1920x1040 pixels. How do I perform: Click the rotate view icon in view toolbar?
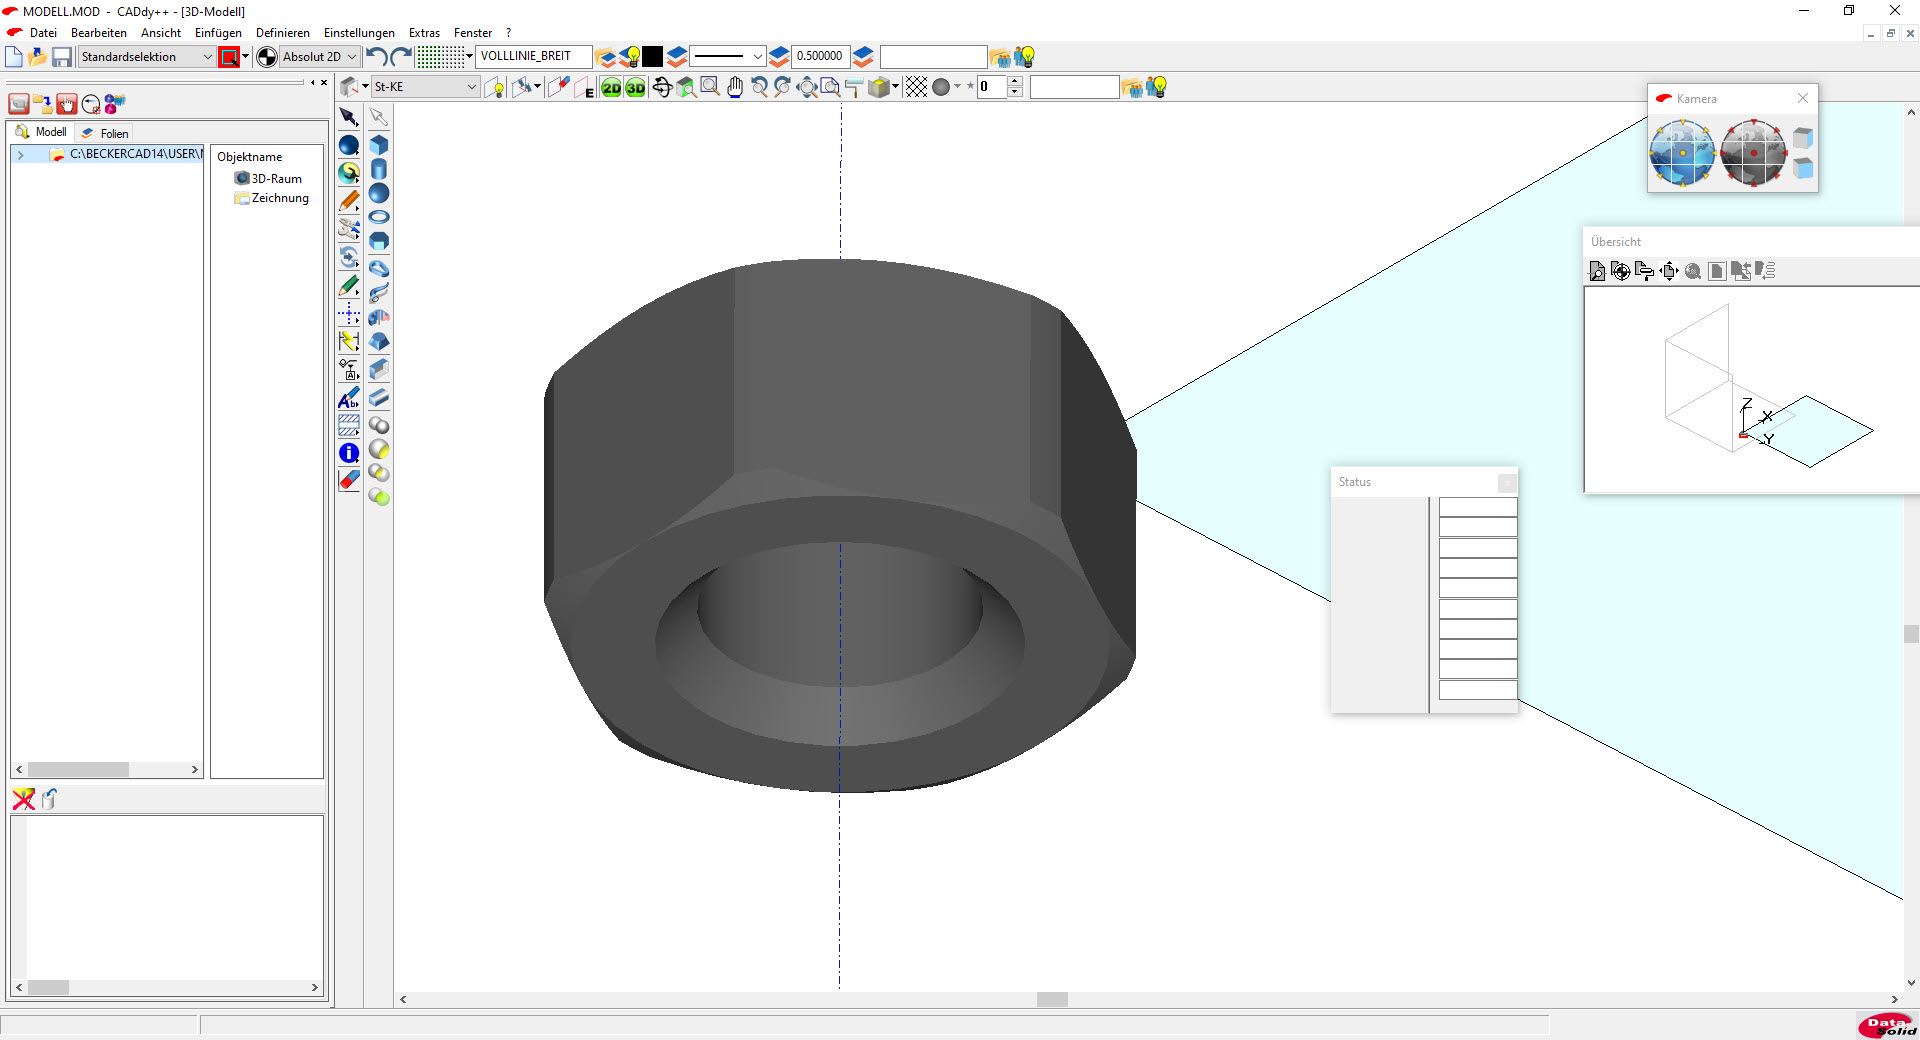tap(662, 87)
